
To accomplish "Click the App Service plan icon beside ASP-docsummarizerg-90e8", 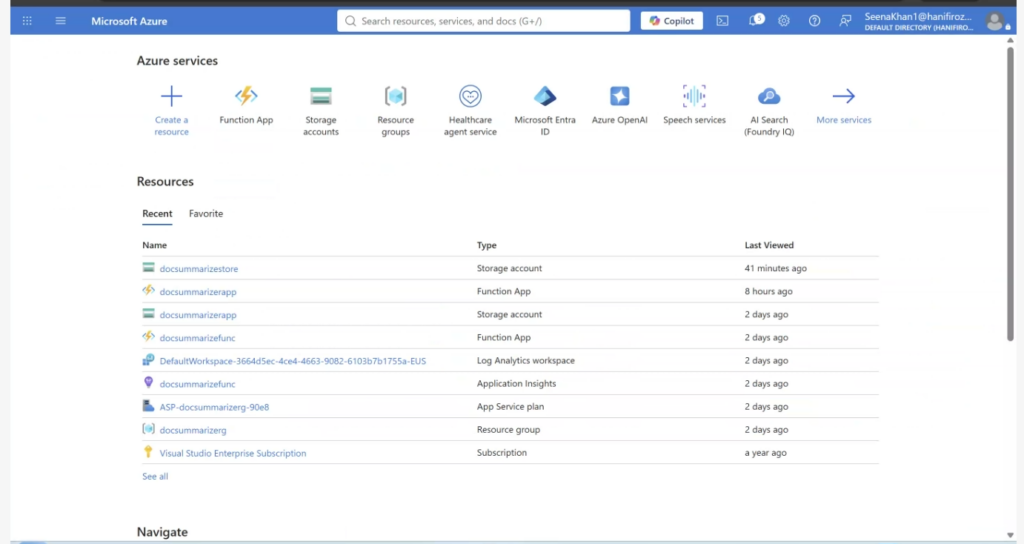I will [x=149, y=406].
